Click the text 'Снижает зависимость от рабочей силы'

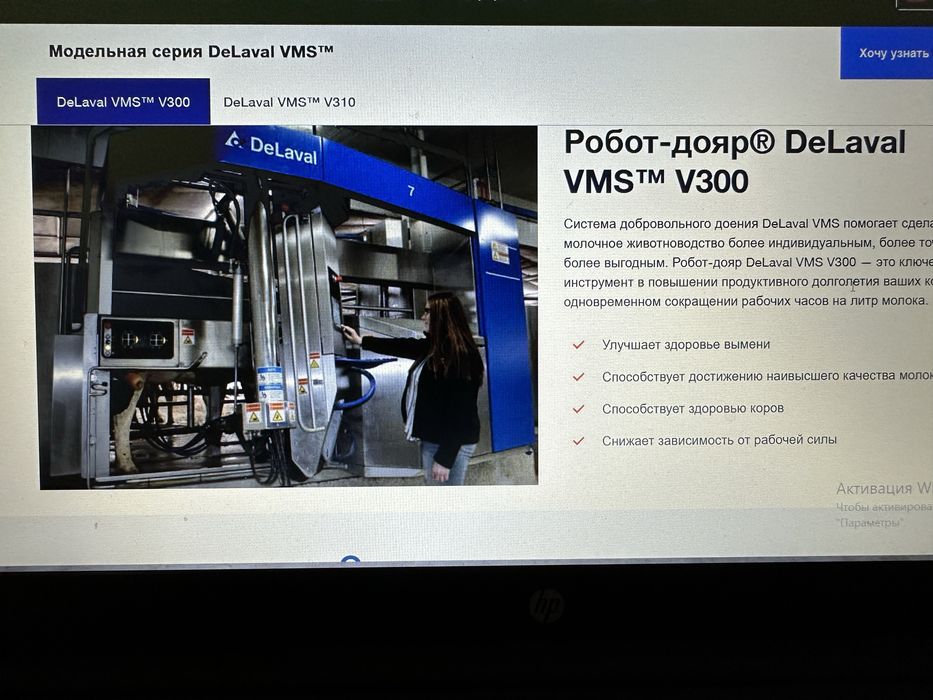coord(719,440)
